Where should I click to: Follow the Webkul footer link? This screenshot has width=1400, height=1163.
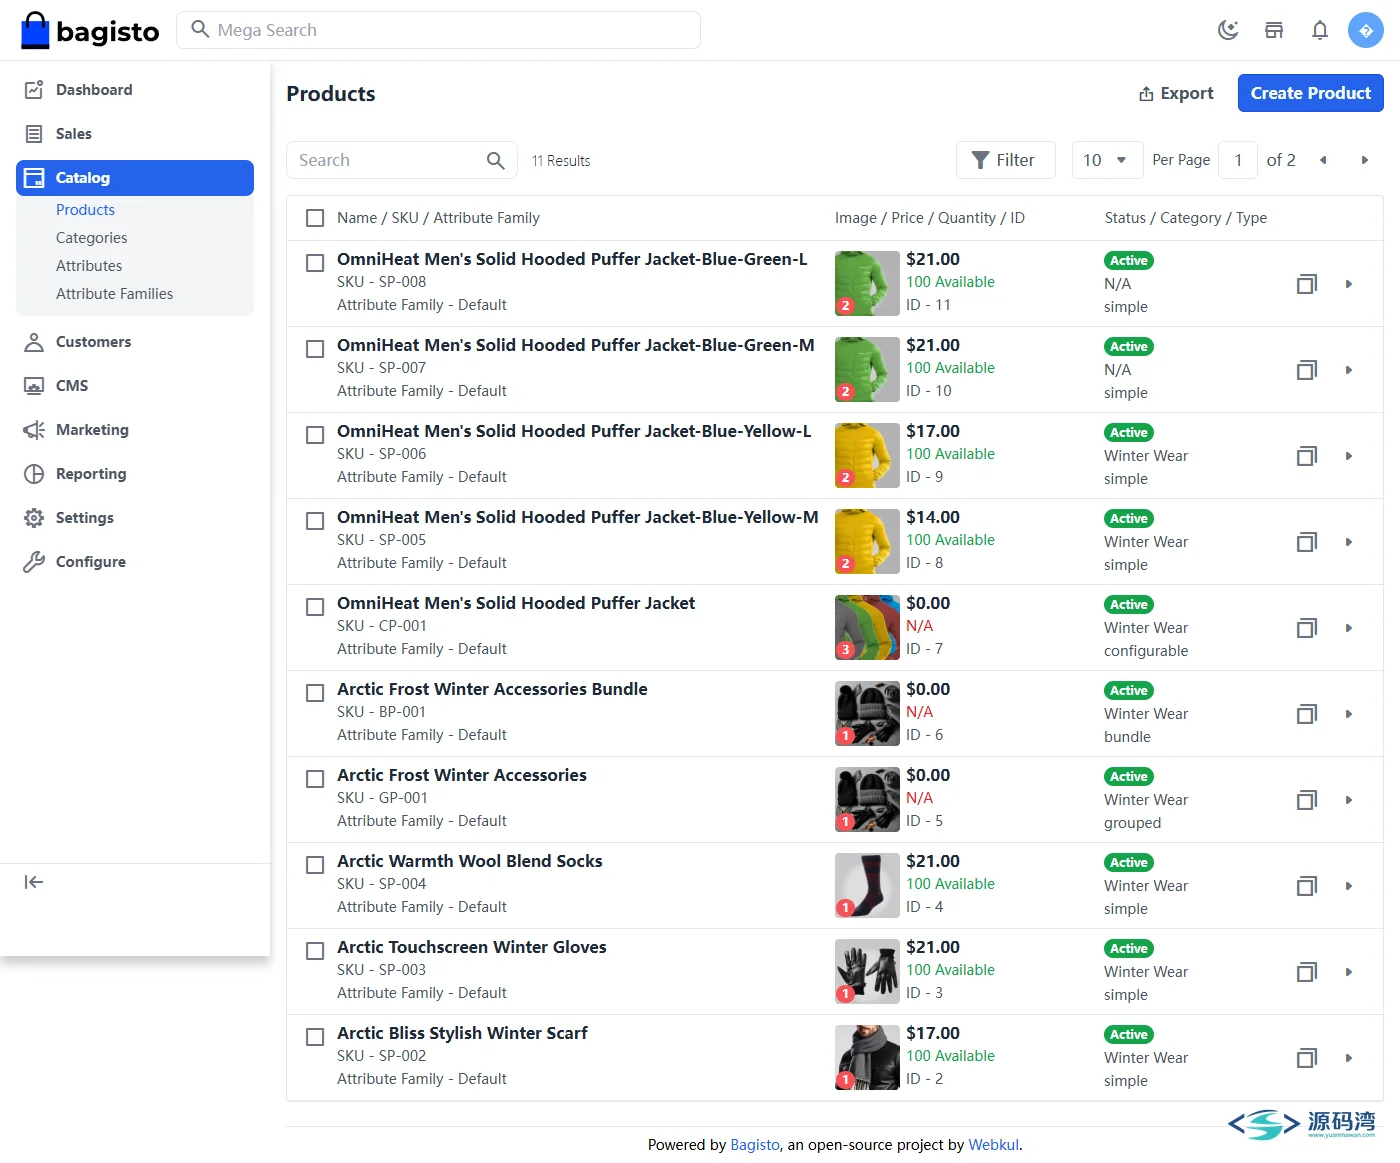994,1145
